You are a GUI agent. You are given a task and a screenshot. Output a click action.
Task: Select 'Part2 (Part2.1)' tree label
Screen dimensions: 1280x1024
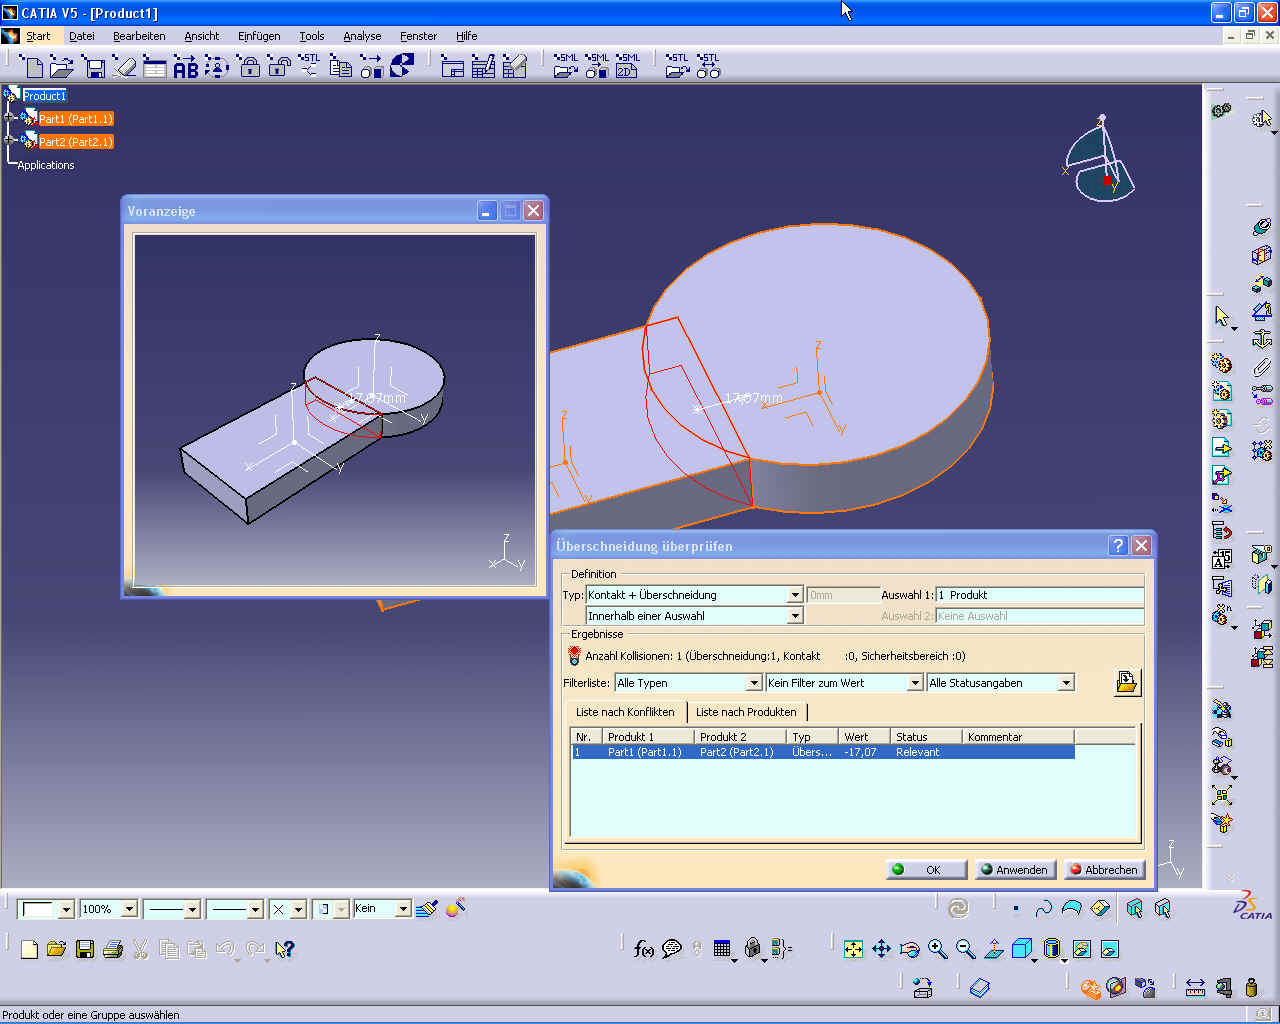coord(76,142)
